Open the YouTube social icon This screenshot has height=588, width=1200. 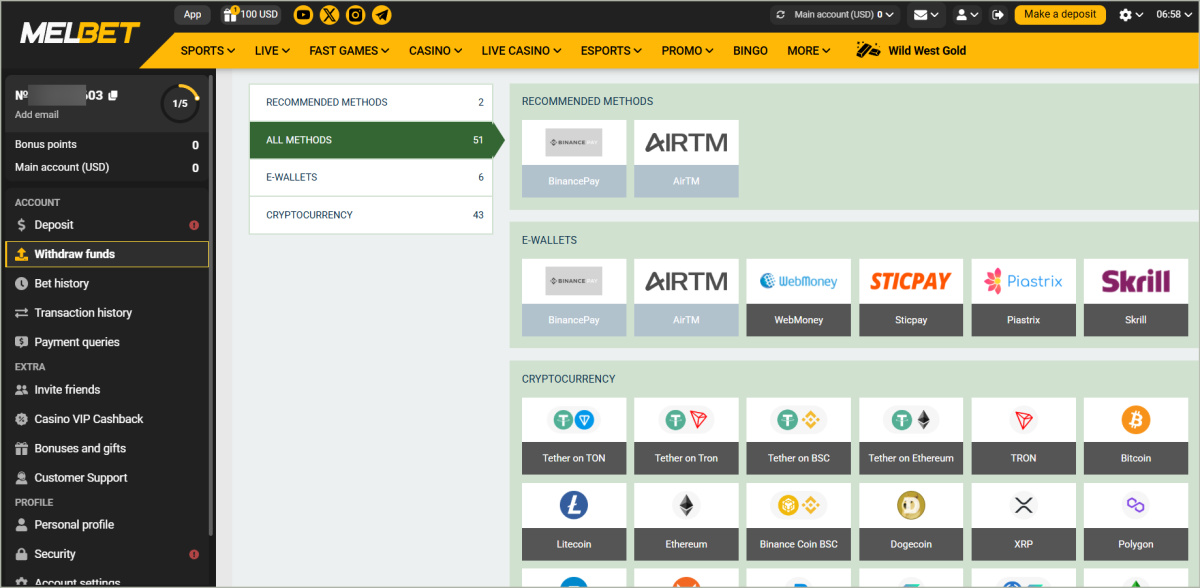303,15
